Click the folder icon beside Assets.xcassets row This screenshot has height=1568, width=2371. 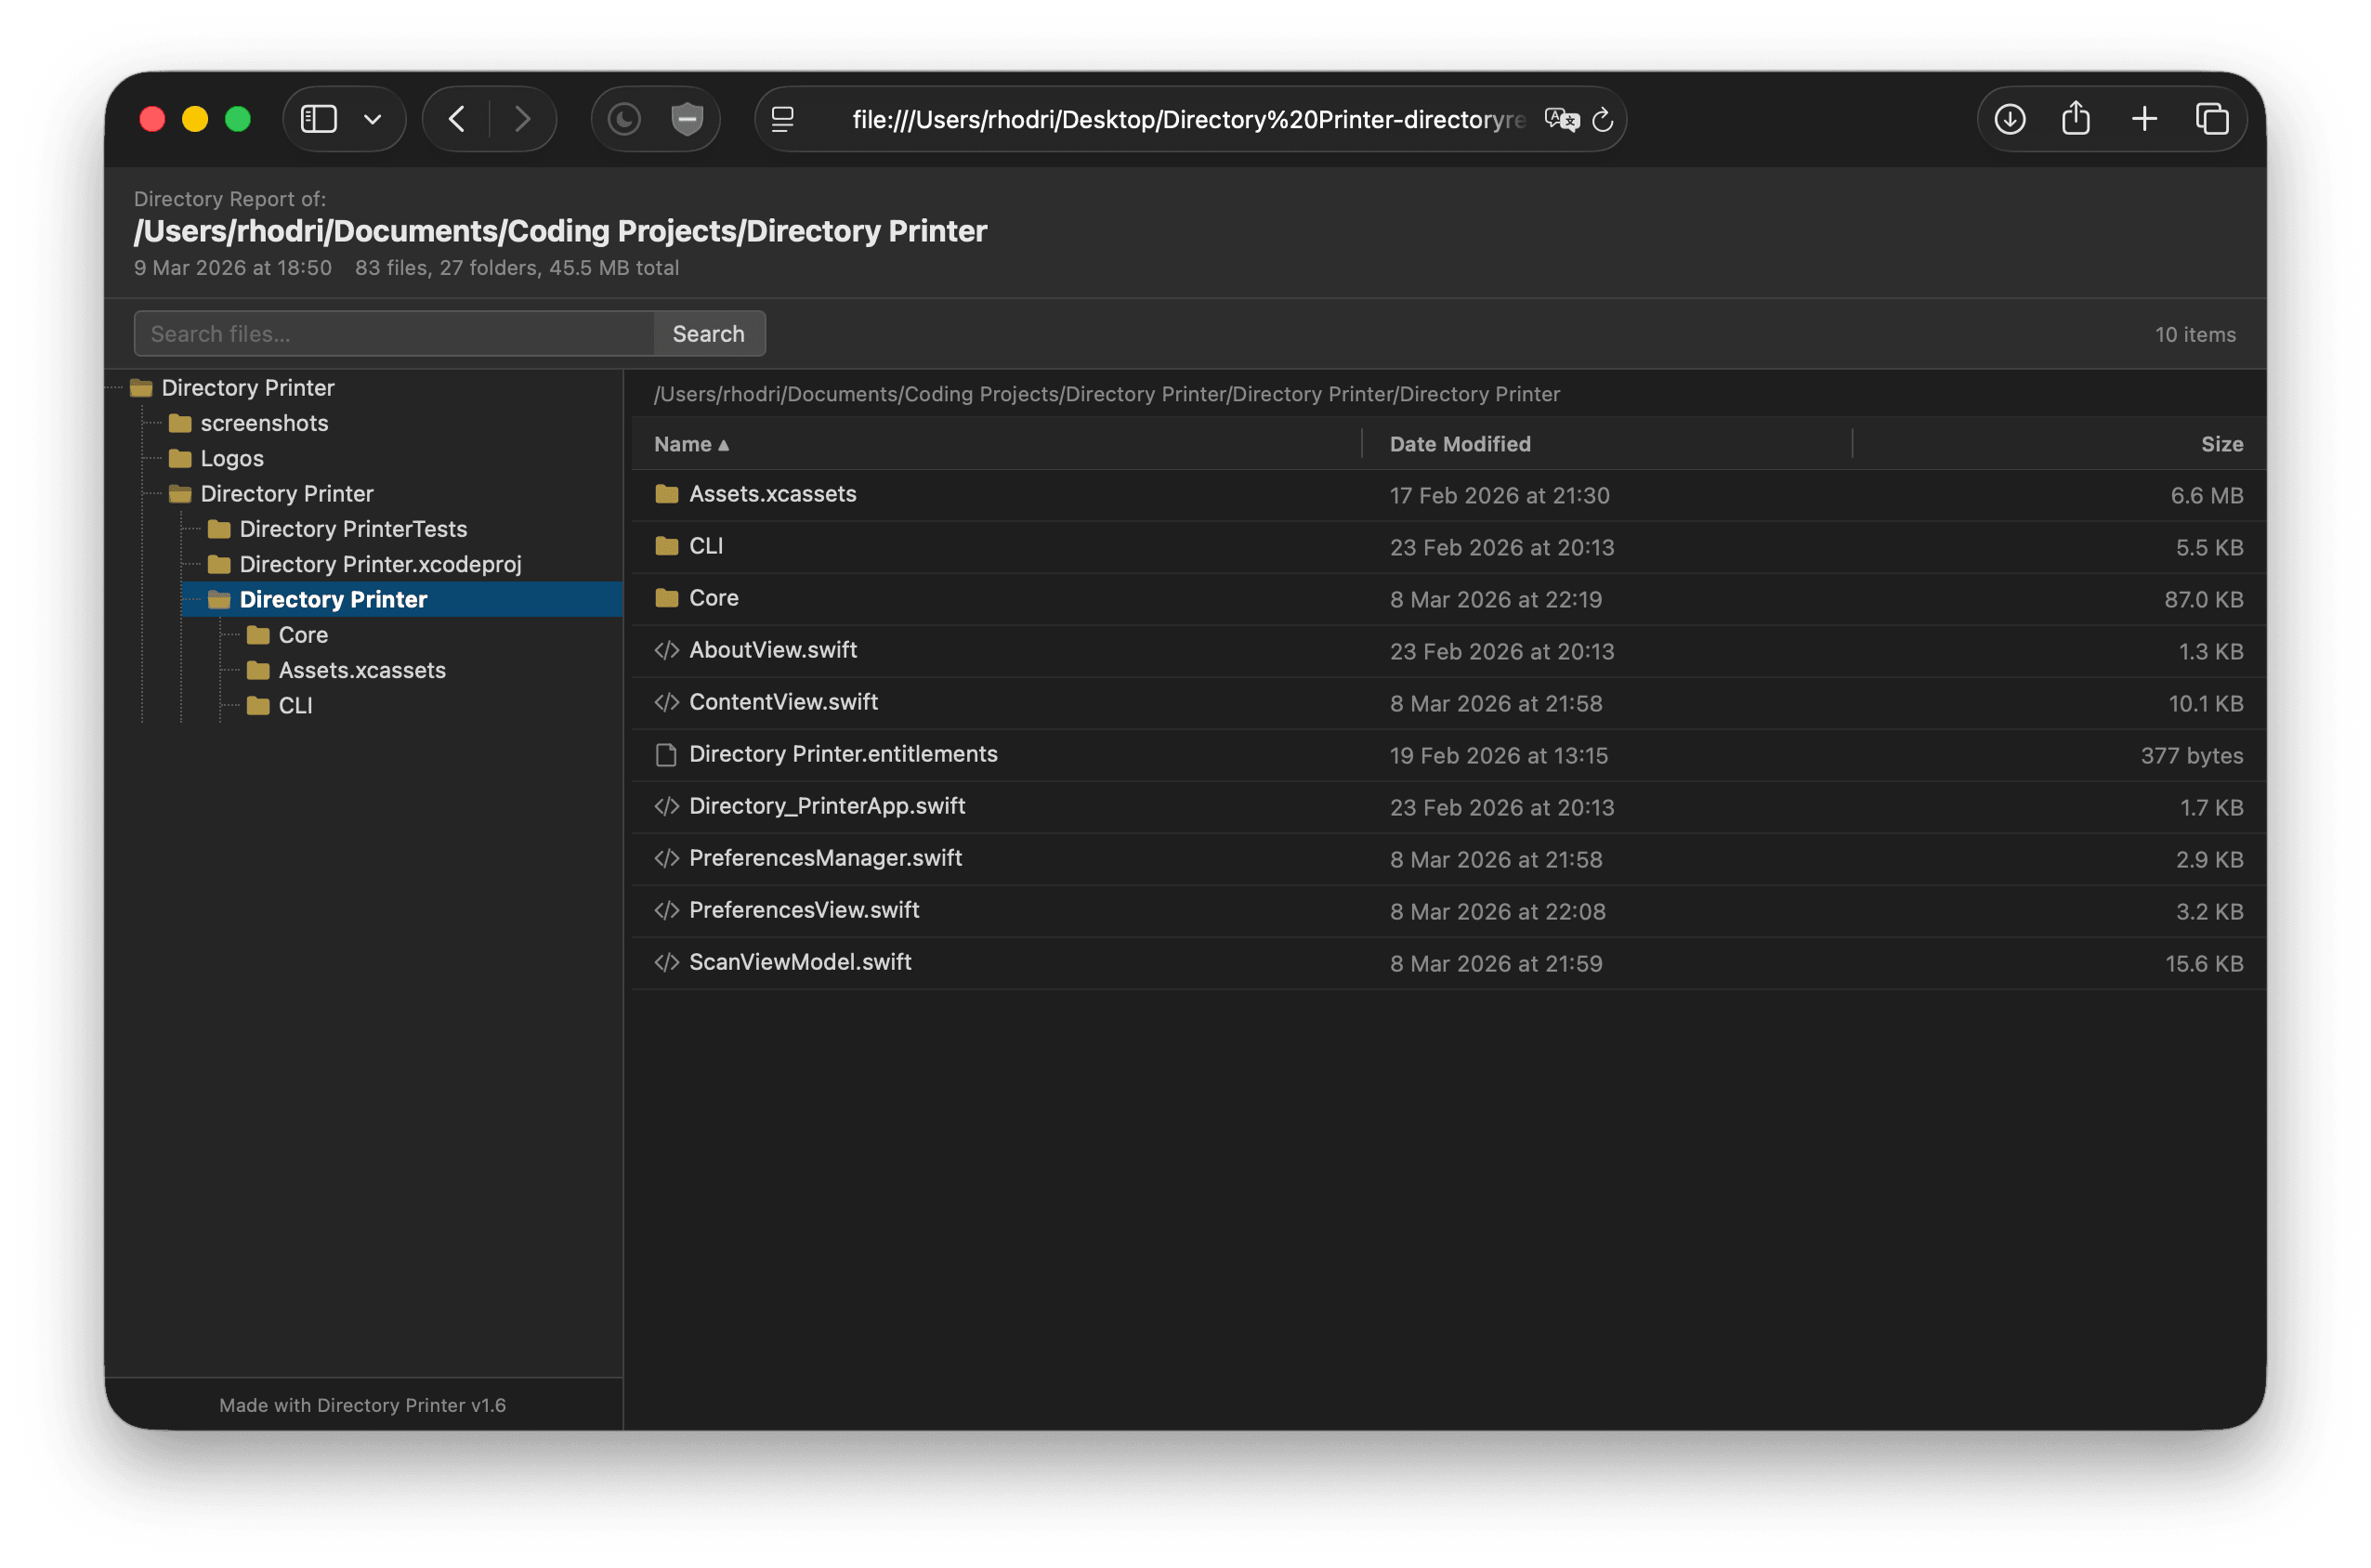pos(666,494)
